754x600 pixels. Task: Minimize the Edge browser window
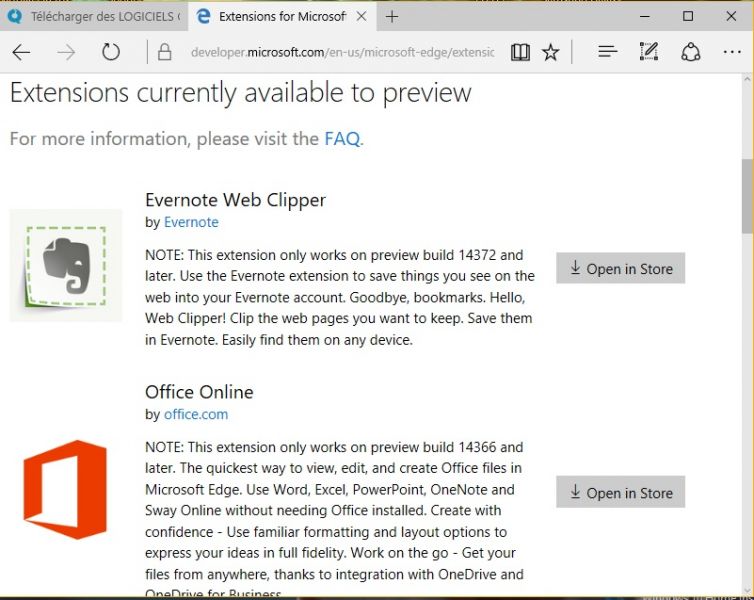[645, 16]
